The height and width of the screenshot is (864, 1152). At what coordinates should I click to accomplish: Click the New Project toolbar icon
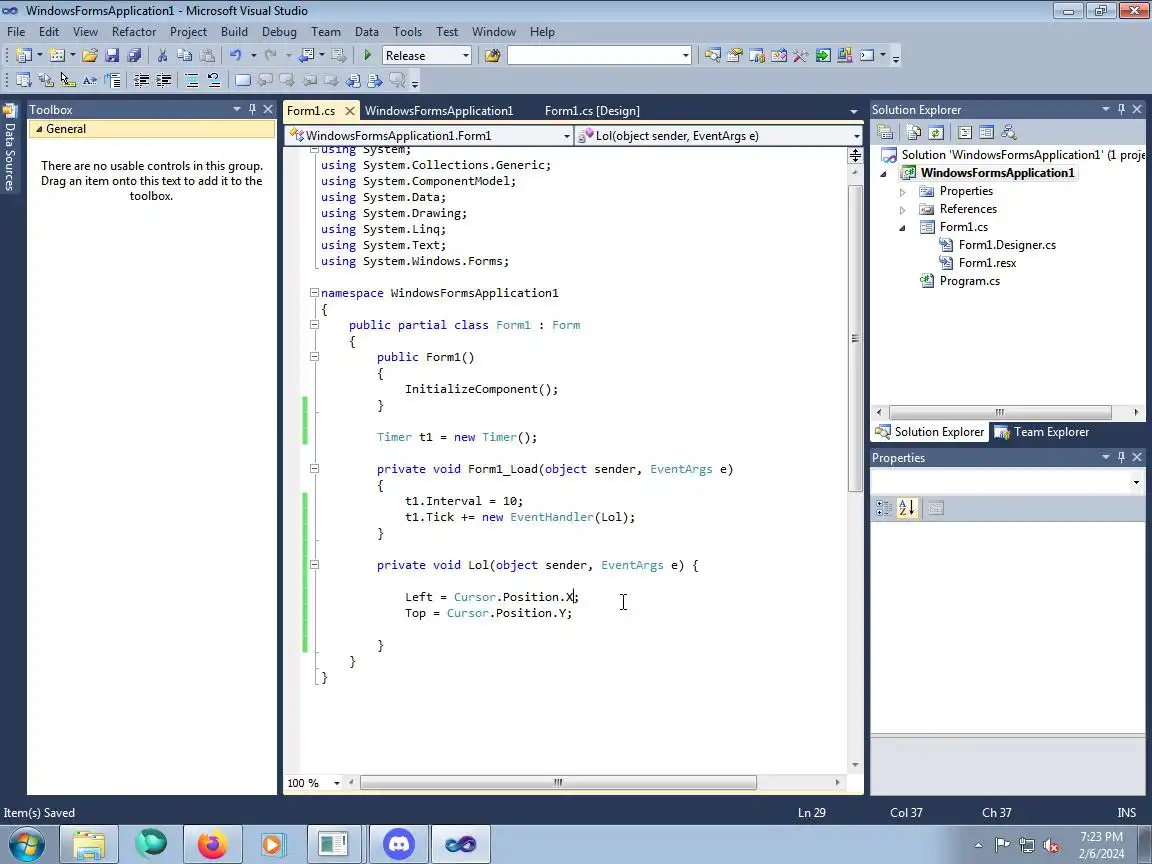tap(24, 56)
